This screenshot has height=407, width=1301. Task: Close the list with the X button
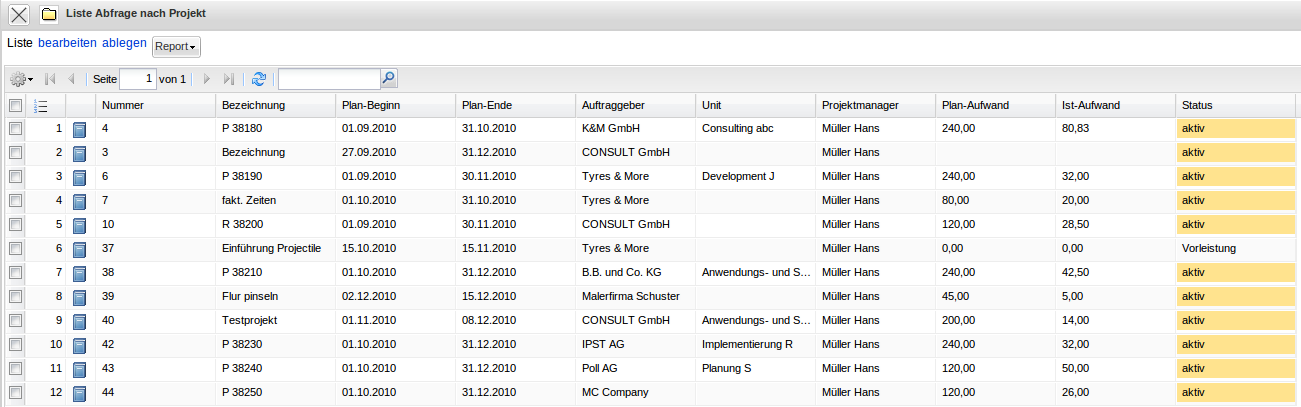18,15
